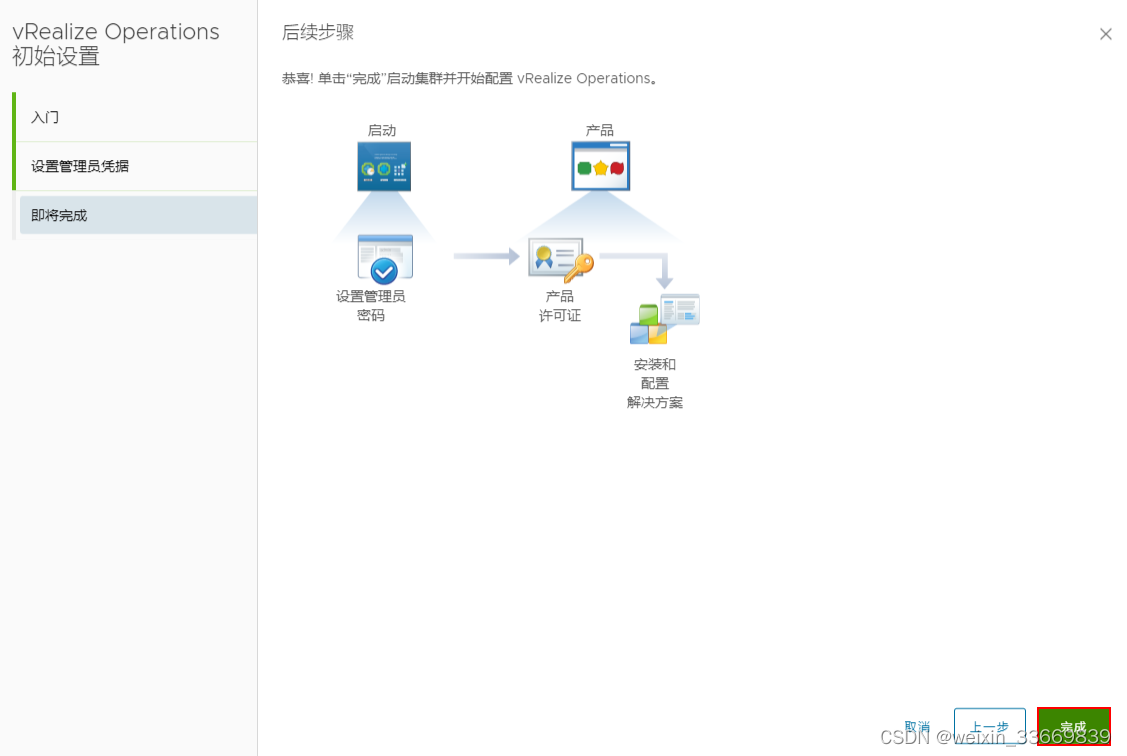Close the wizard with the X icon
This screenshot has height=756, width=1127.
[x=1105, y=34]
